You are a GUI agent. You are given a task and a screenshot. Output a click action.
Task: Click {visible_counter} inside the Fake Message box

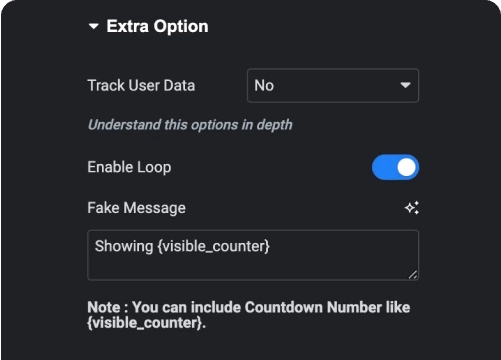point(214,246)
